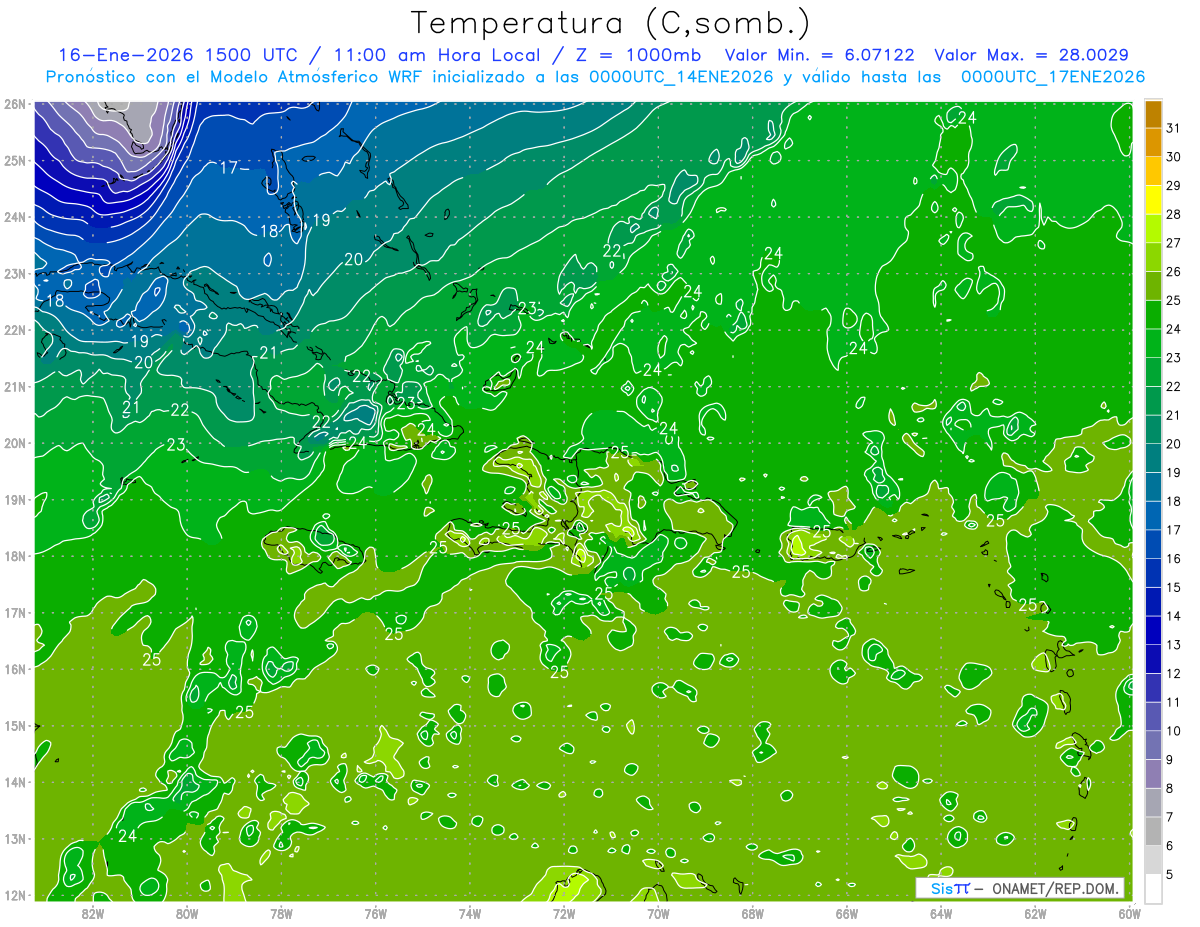Click the white legend swatch below 5
The width and height of the screenshot is (1200, 927).
pos(1153,889)
